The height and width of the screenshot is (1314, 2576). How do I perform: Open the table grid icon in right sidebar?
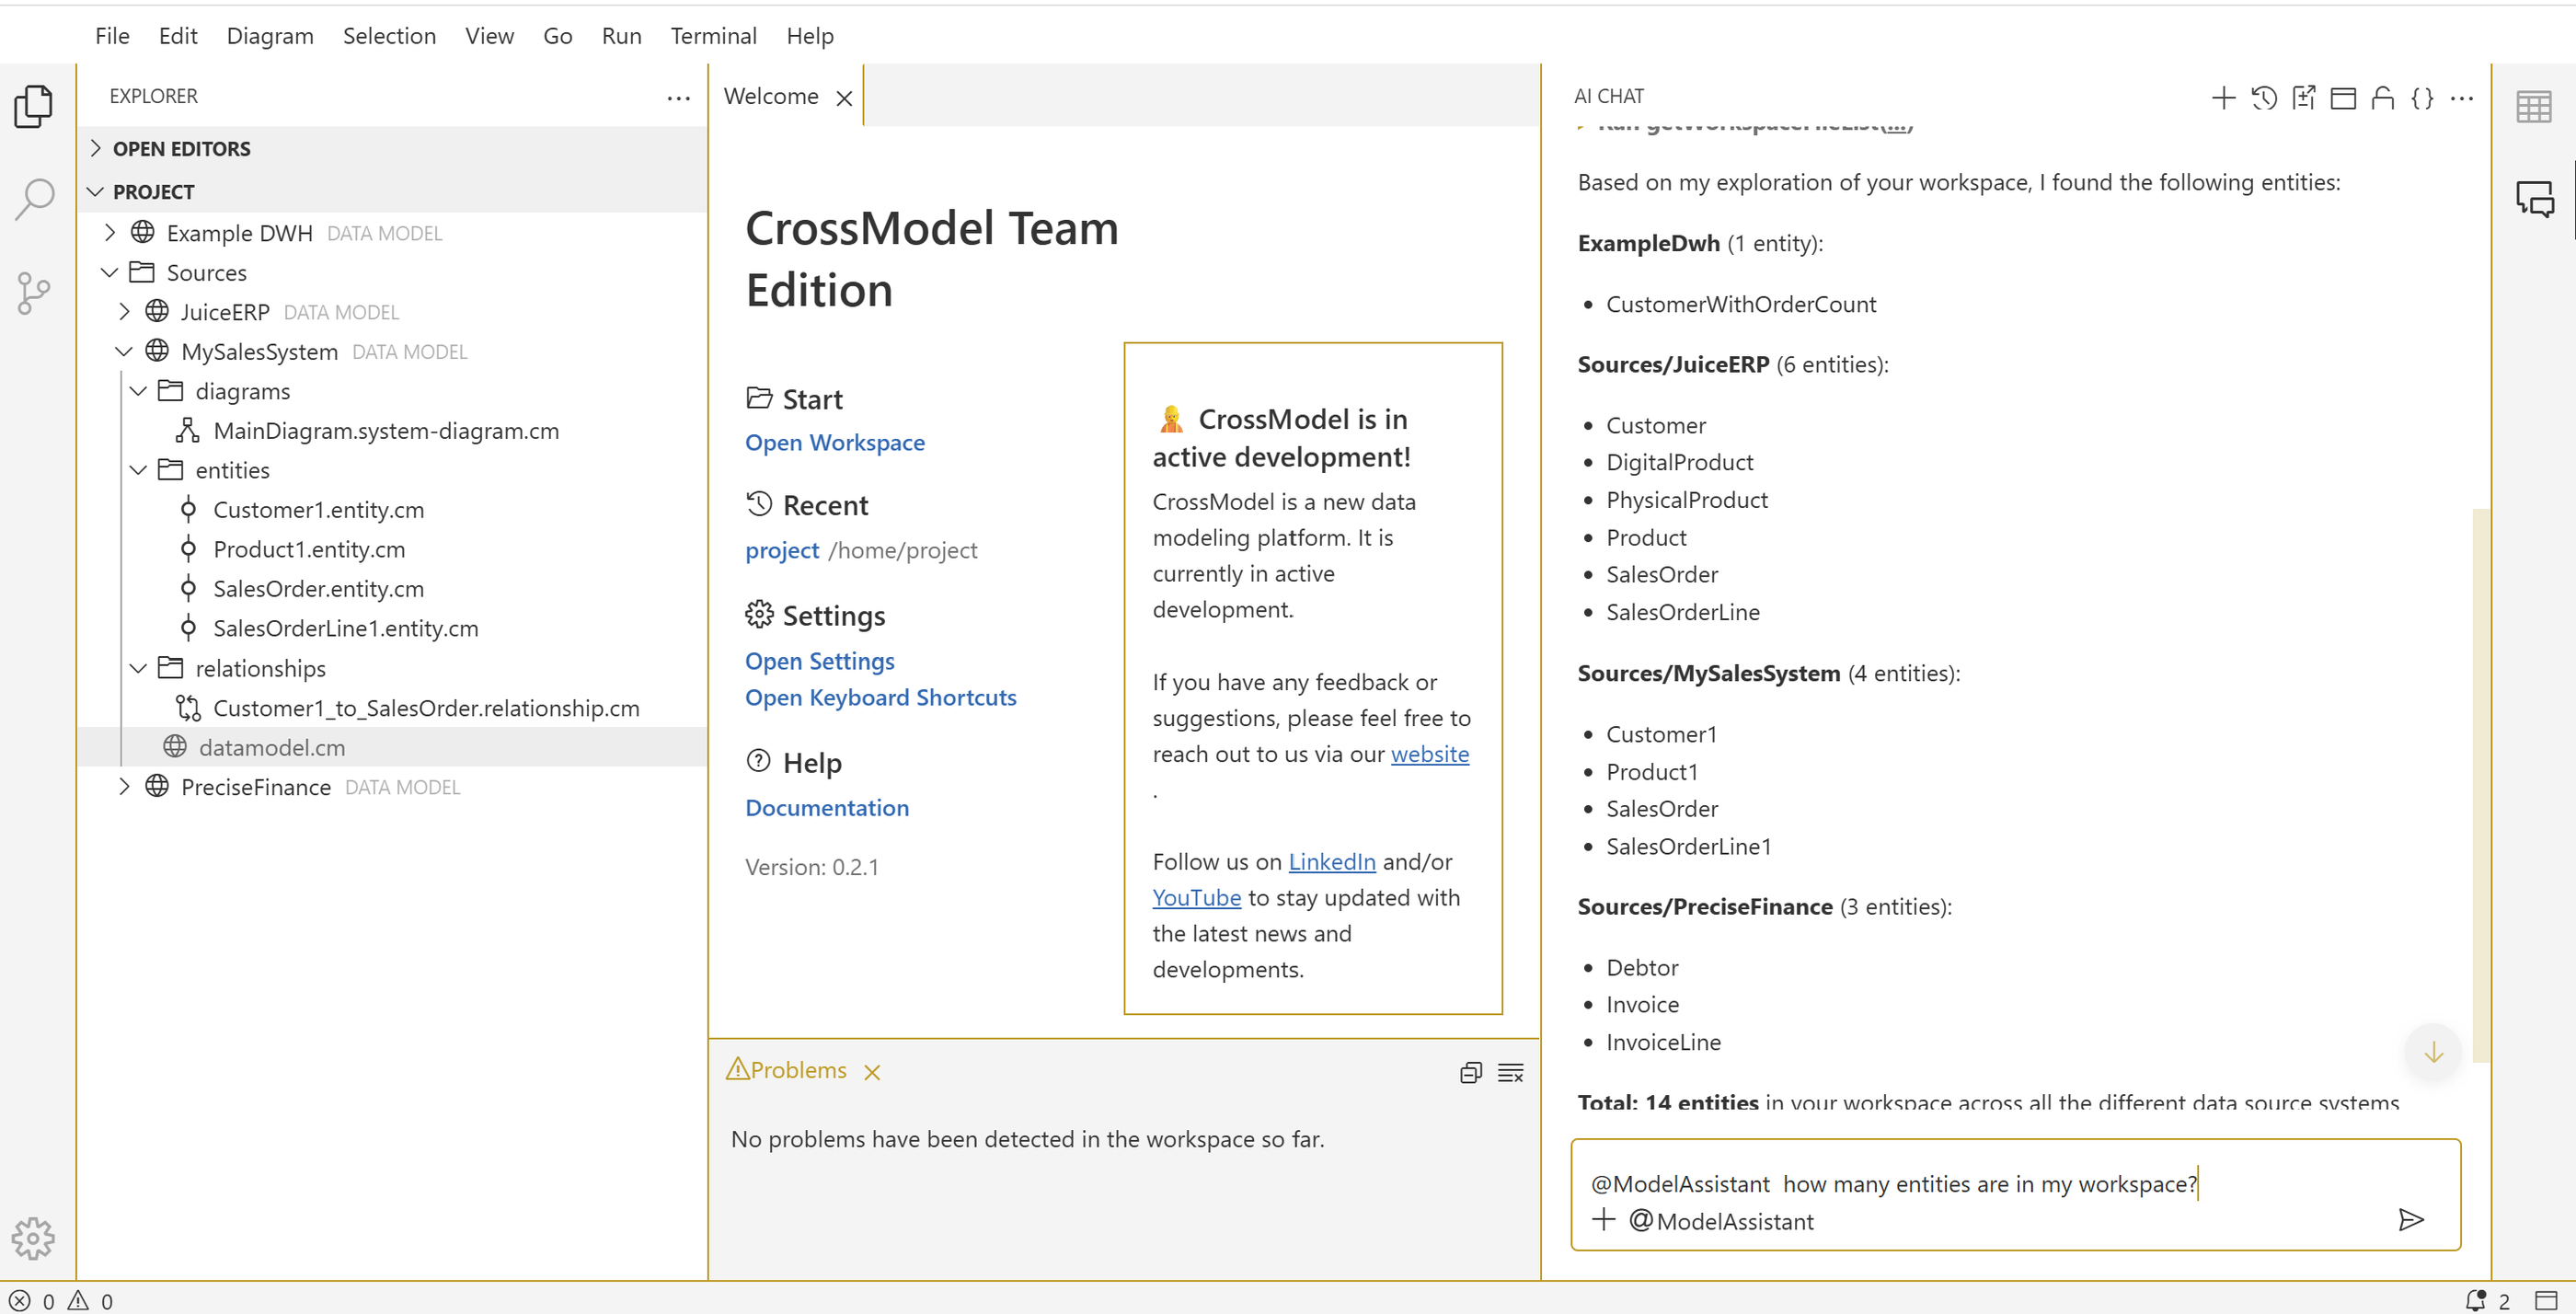tap(2533, 107)
